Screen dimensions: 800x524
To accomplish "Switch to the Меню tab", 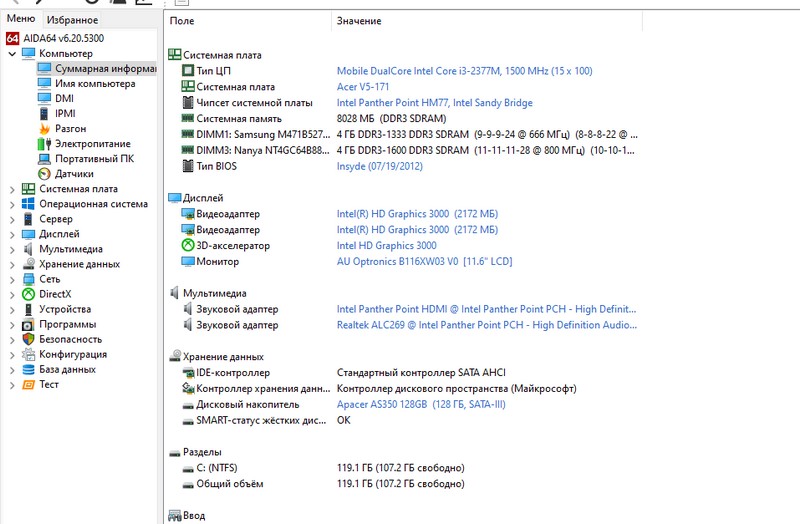I will [x=21, y=19].
